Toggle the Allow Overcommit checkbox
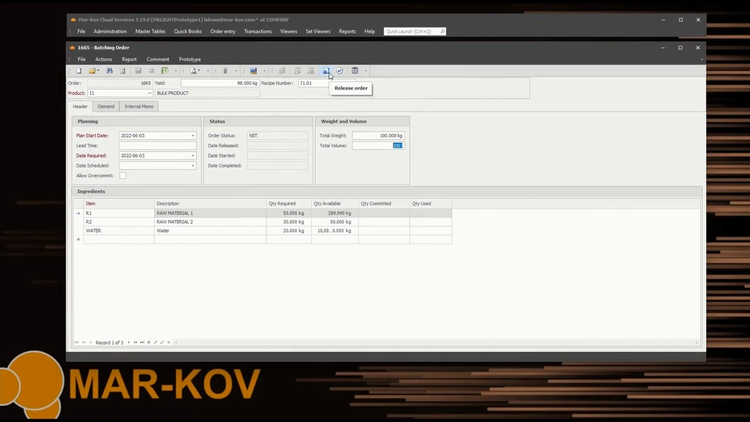Viewport: 750px width, 422px height. (123, 176)
